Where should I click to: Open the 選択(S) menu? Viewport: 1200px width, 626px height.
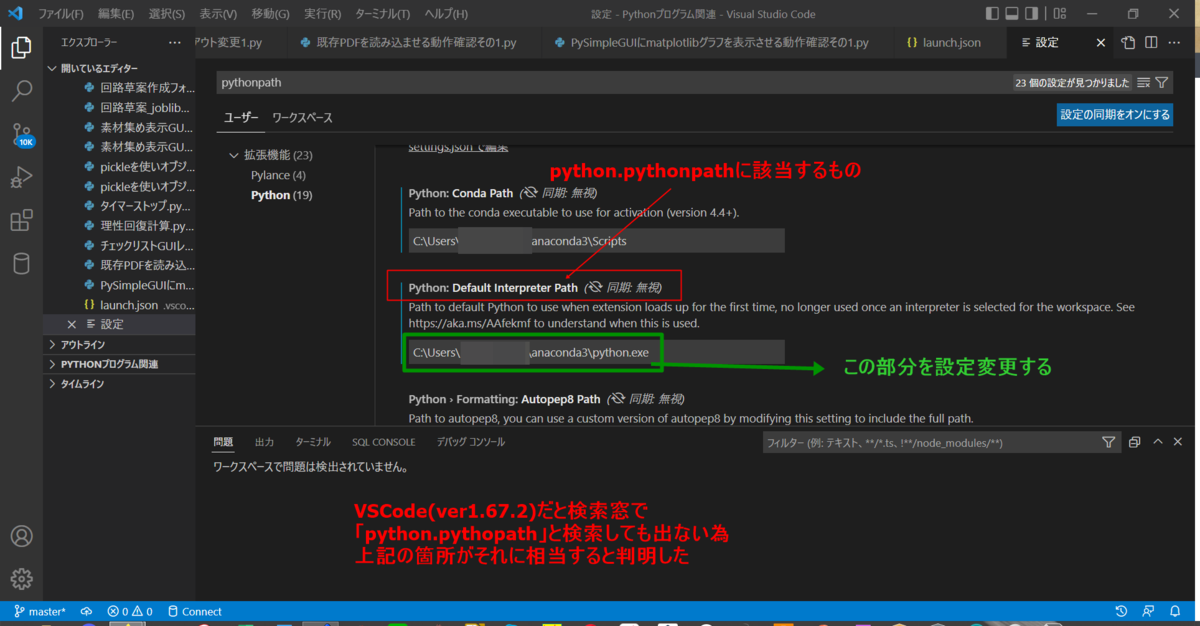pyautogui.click(x=167, y=14)
